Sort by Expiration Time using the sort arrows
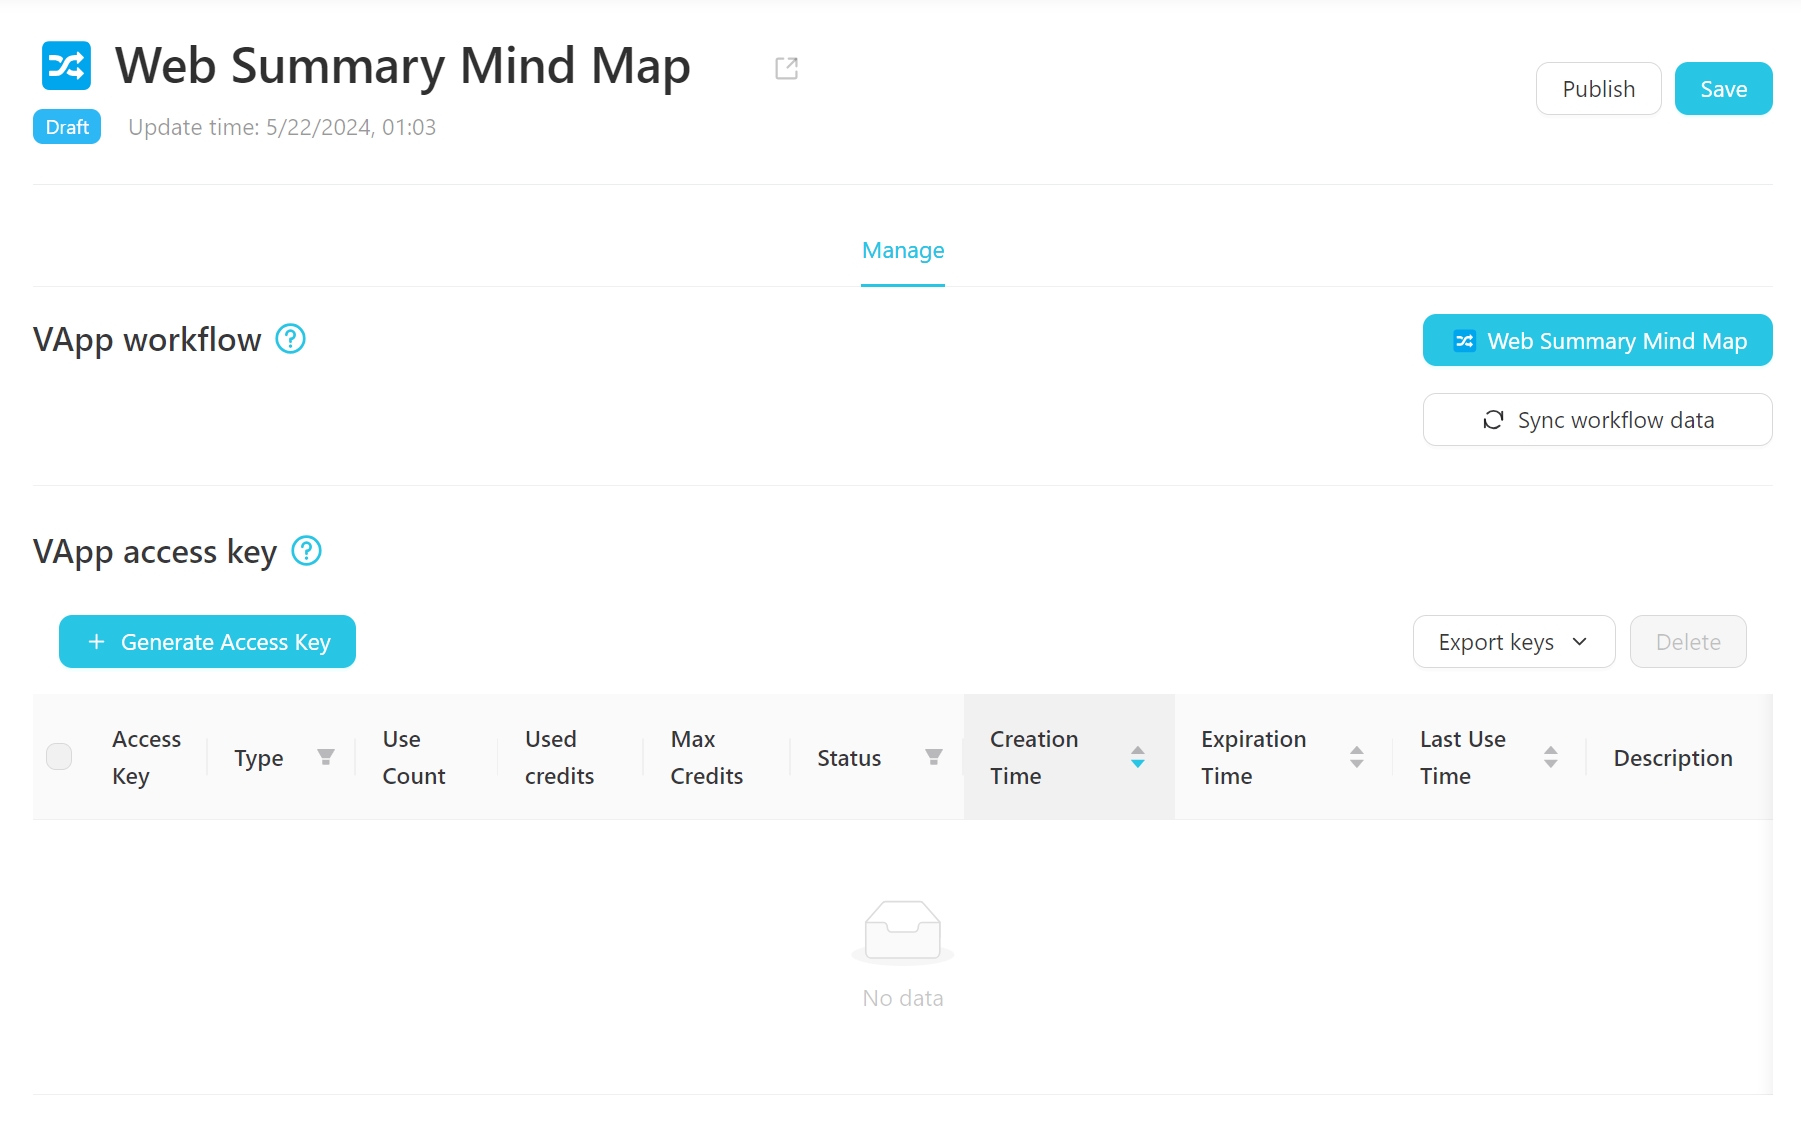 [x=1356, y=757]
